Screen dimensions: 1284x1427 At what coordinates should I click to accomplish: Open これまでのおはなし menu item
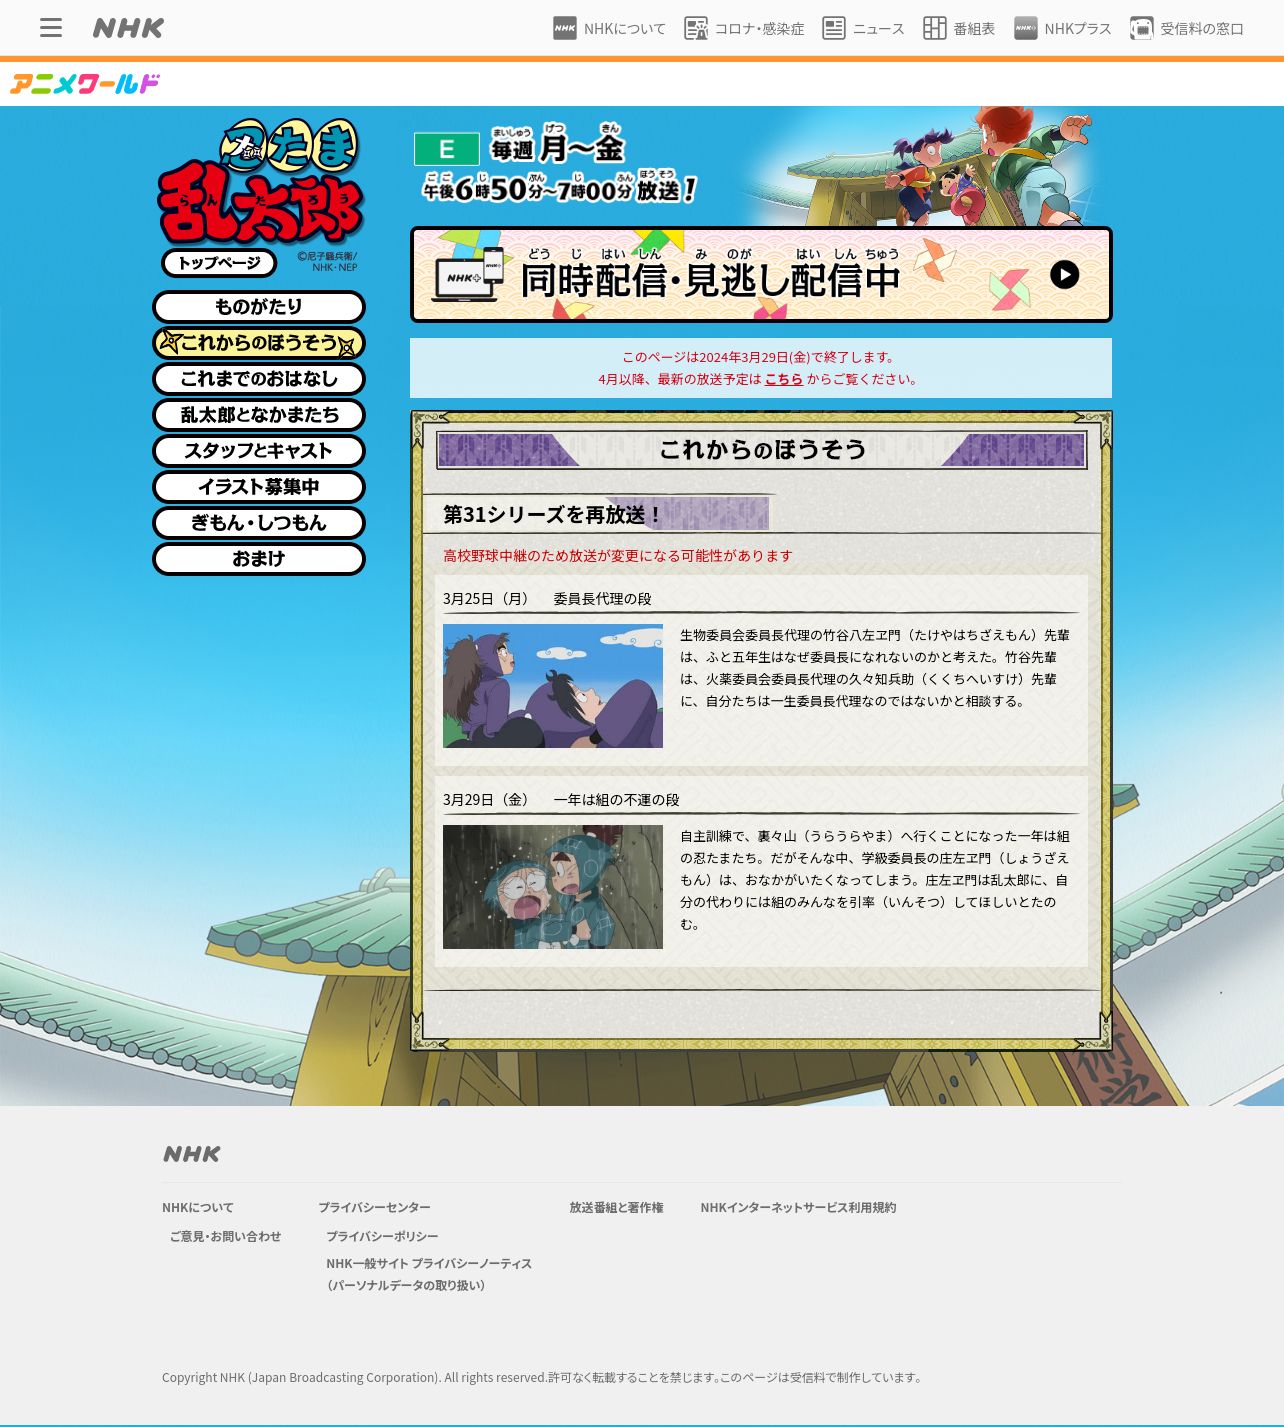pos(259,379)
